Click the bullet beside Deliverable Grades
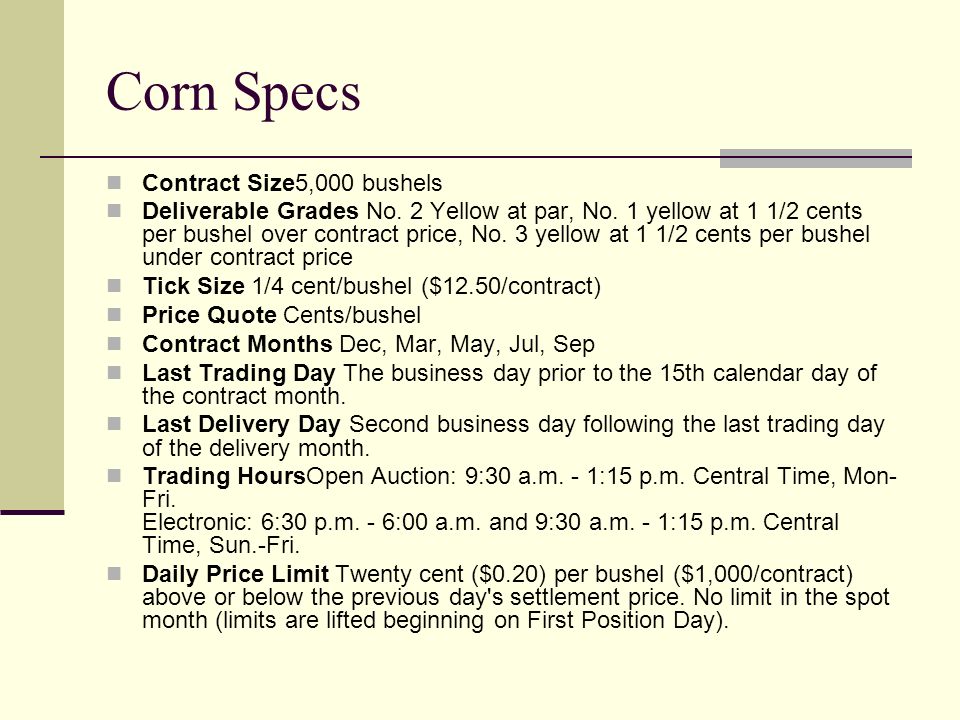The width and height of the screenshot is (960, 720). pos(114,211)
